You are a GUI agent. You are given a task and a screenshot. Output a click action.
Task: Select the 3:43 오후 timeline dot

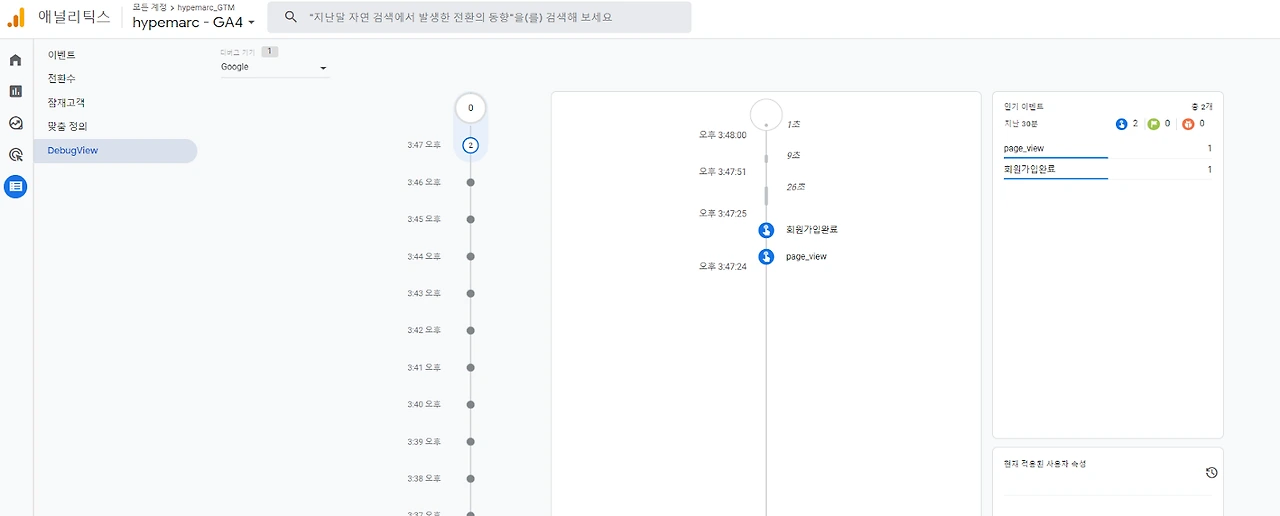(x=471, y=293)
